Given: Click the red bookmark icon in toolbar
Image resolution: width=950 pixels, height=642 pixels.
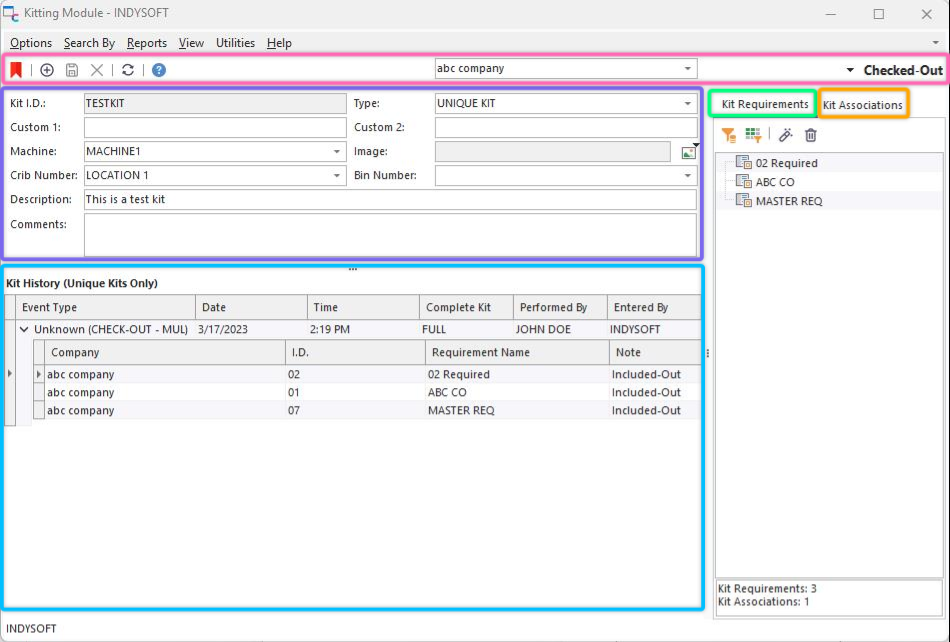Looking at the screenshot, I should click(x=16, y=70).
